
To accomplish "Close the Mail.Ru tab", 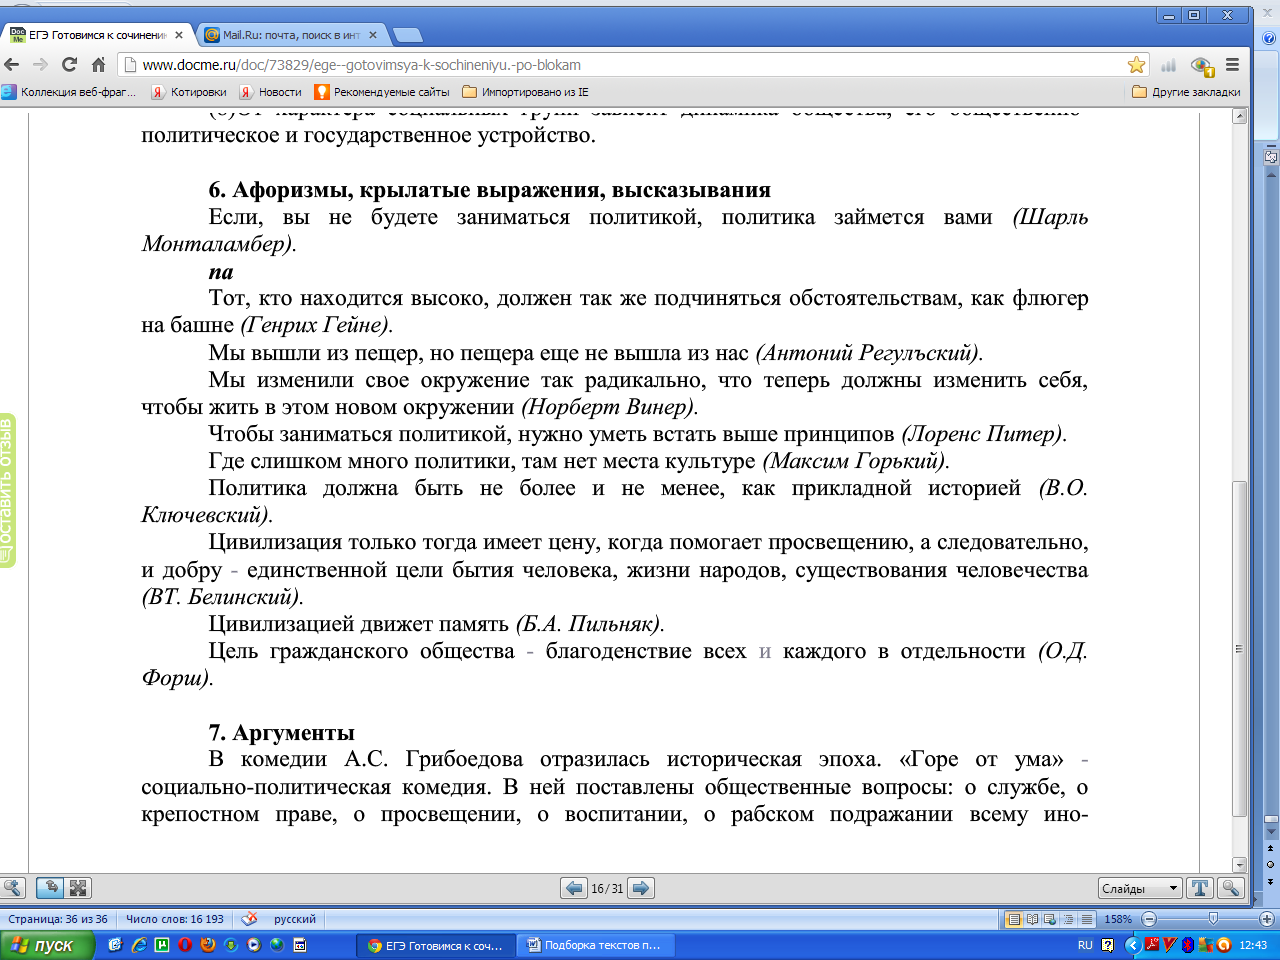I will pyautogui.click(x=373, y=35).
